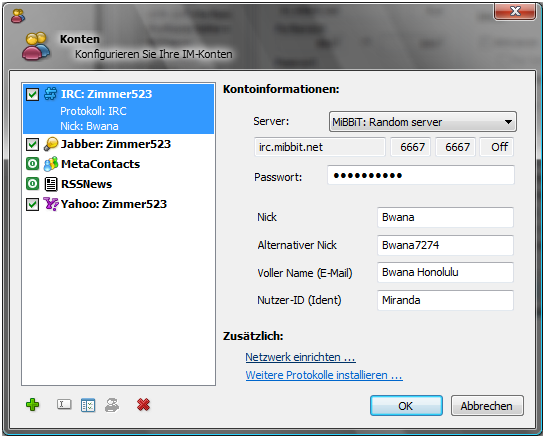Select the Jabber lightbulb icon
545x438 pixels.
click(x=51, y=144)
